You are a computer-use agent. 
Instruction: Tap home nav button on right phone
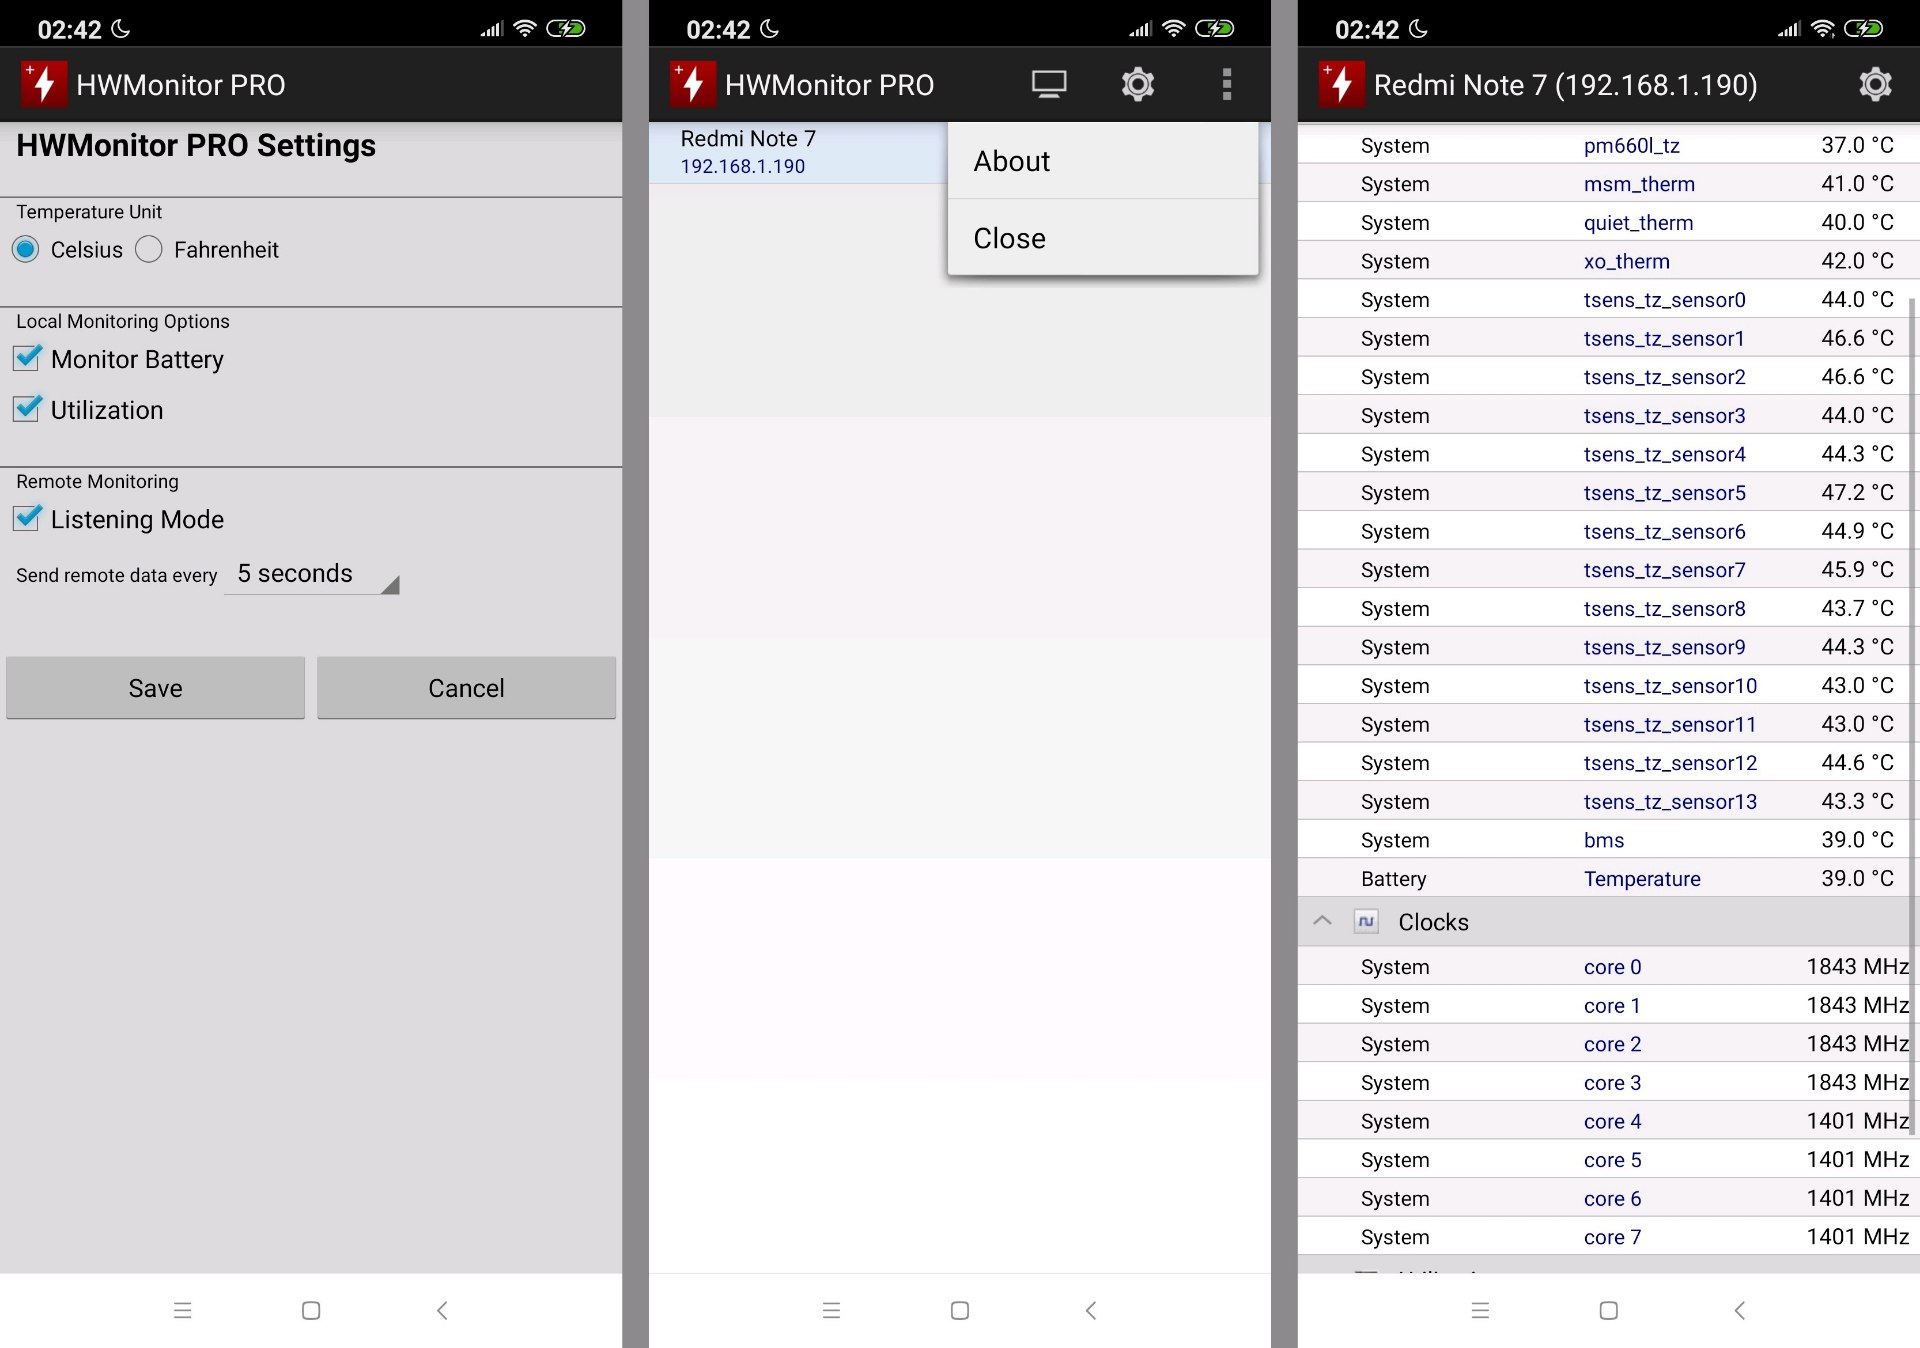(x=1609, y=1310)
